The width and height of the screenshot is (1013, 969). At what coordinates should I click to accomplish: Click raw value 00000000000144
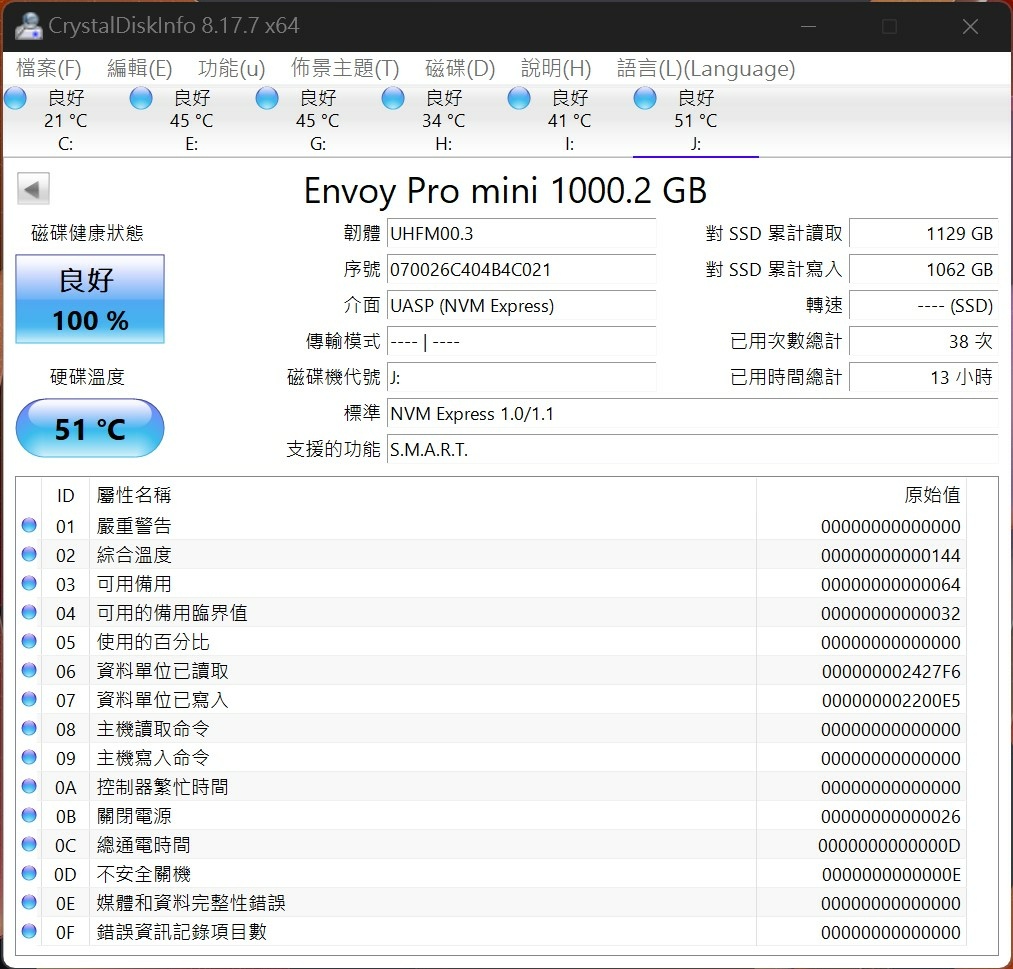[x=890, y=556]
